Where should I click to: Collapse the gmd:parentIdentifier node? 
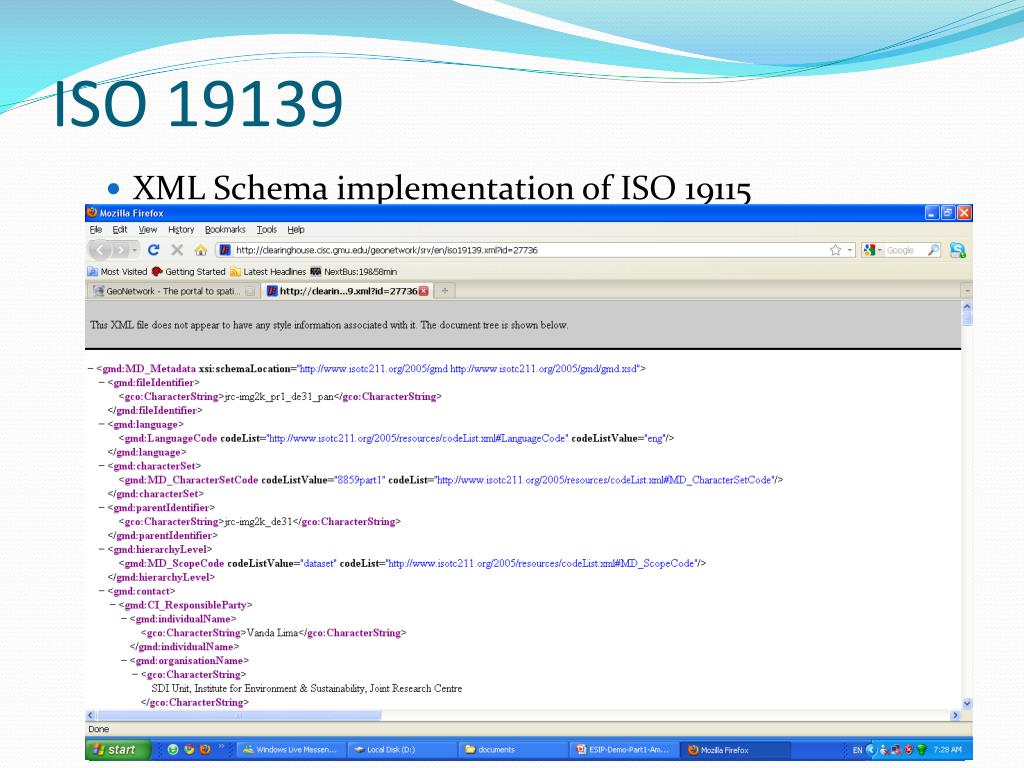coord(102,508)
